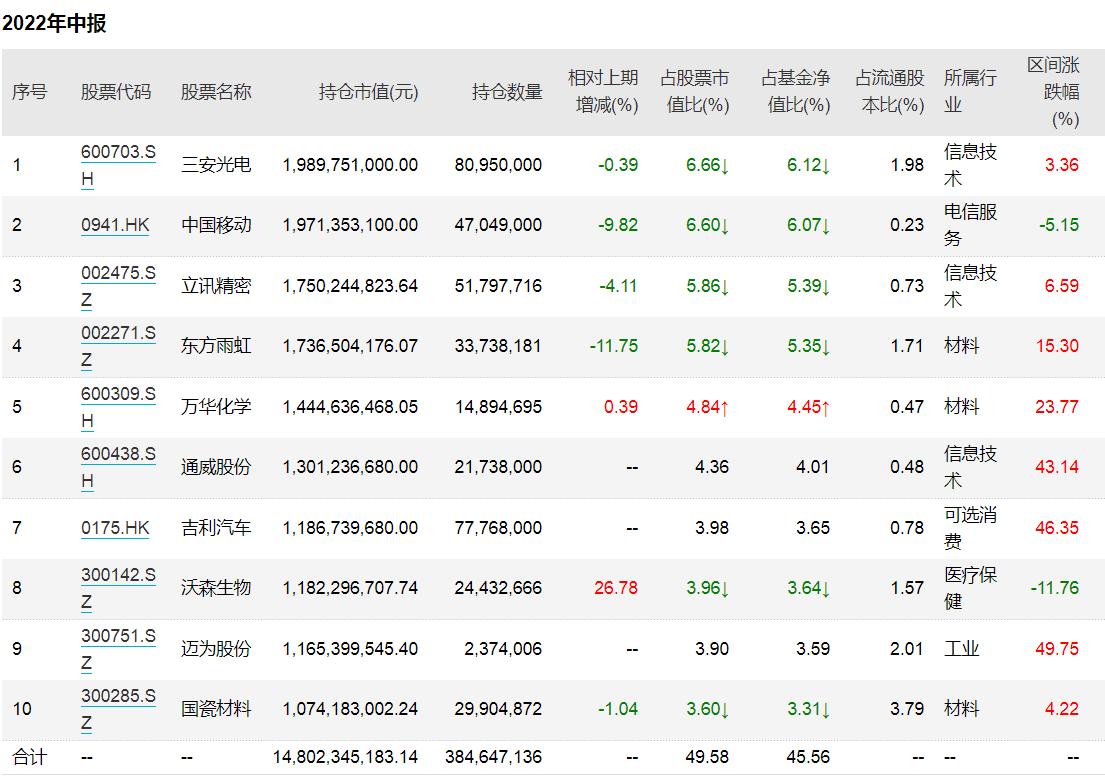Click industry 可选消费 for 吉利汽车
This screenshot has width=1105, height=779.
(x=970, y=527)
